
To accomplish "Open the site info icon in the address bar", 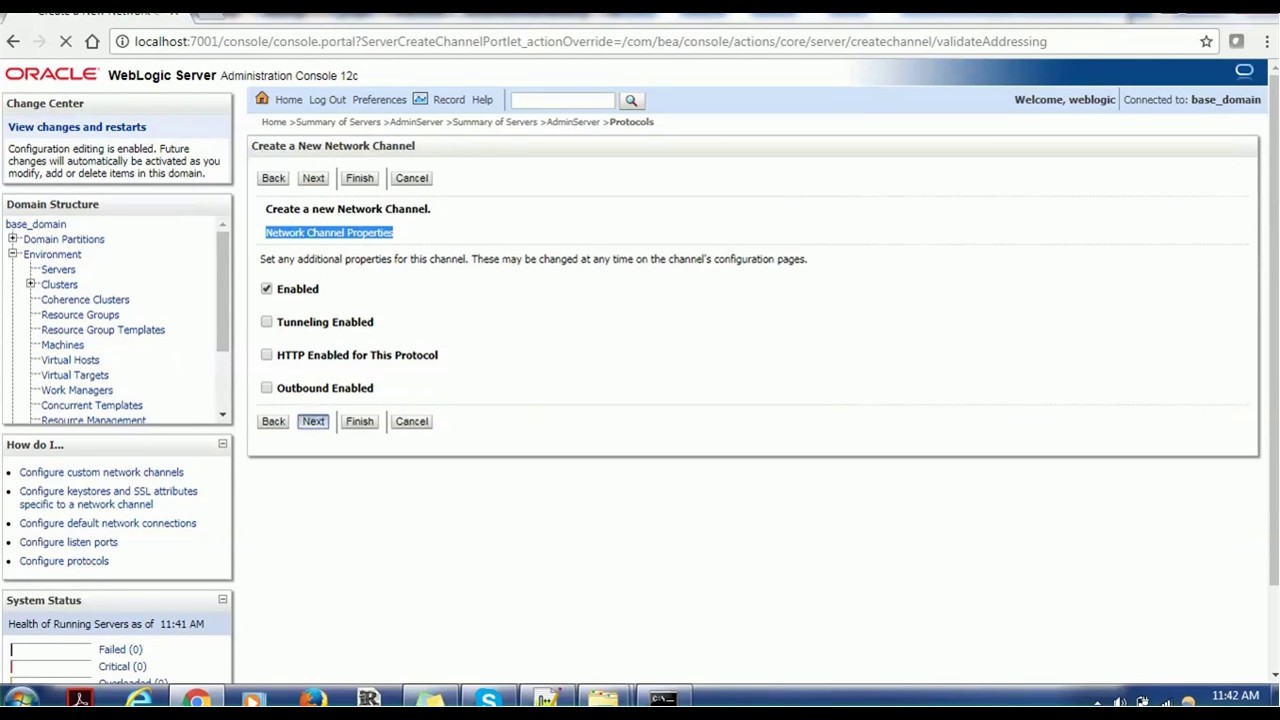I will [x=121, y=41].
